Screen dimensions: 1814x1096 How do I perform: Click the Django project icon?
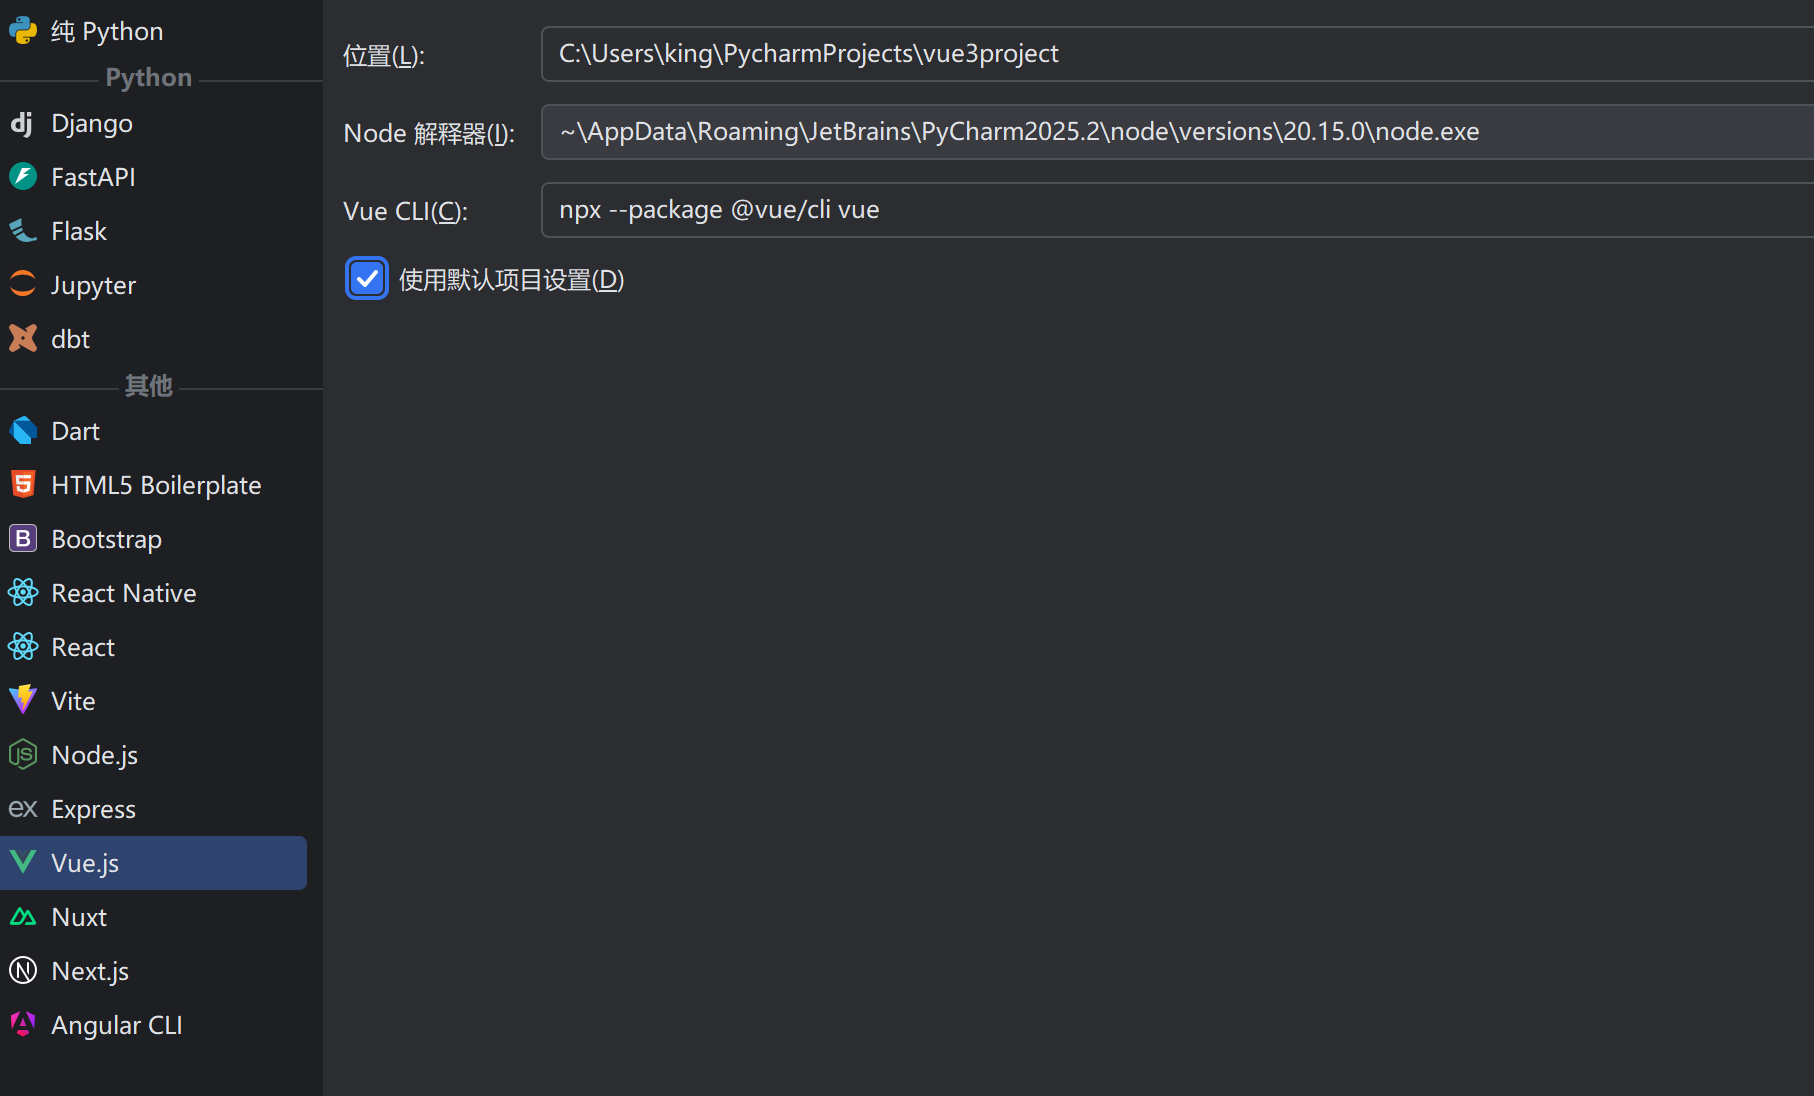point(23,123)
